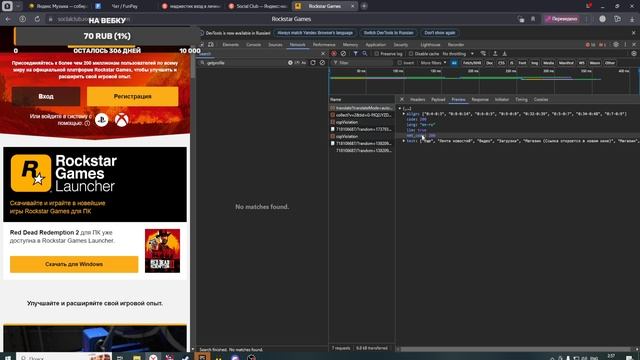
Task: Click the red record network log button
Action: pos(334,53)
